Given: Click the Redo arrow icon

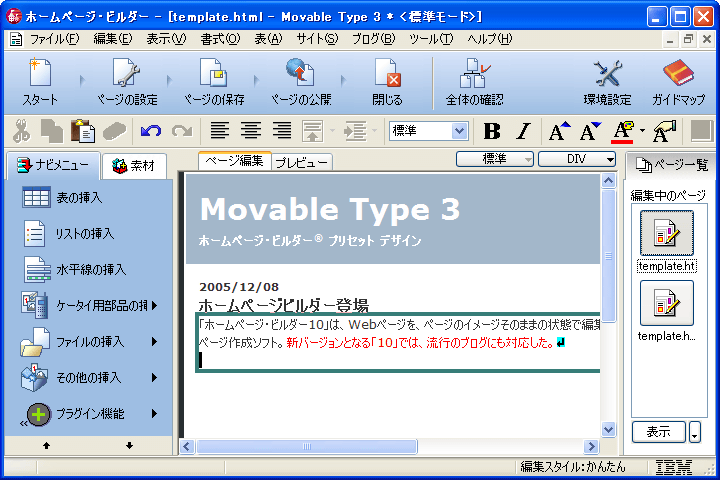Looking at the screenshot, I should coord(182,131).
